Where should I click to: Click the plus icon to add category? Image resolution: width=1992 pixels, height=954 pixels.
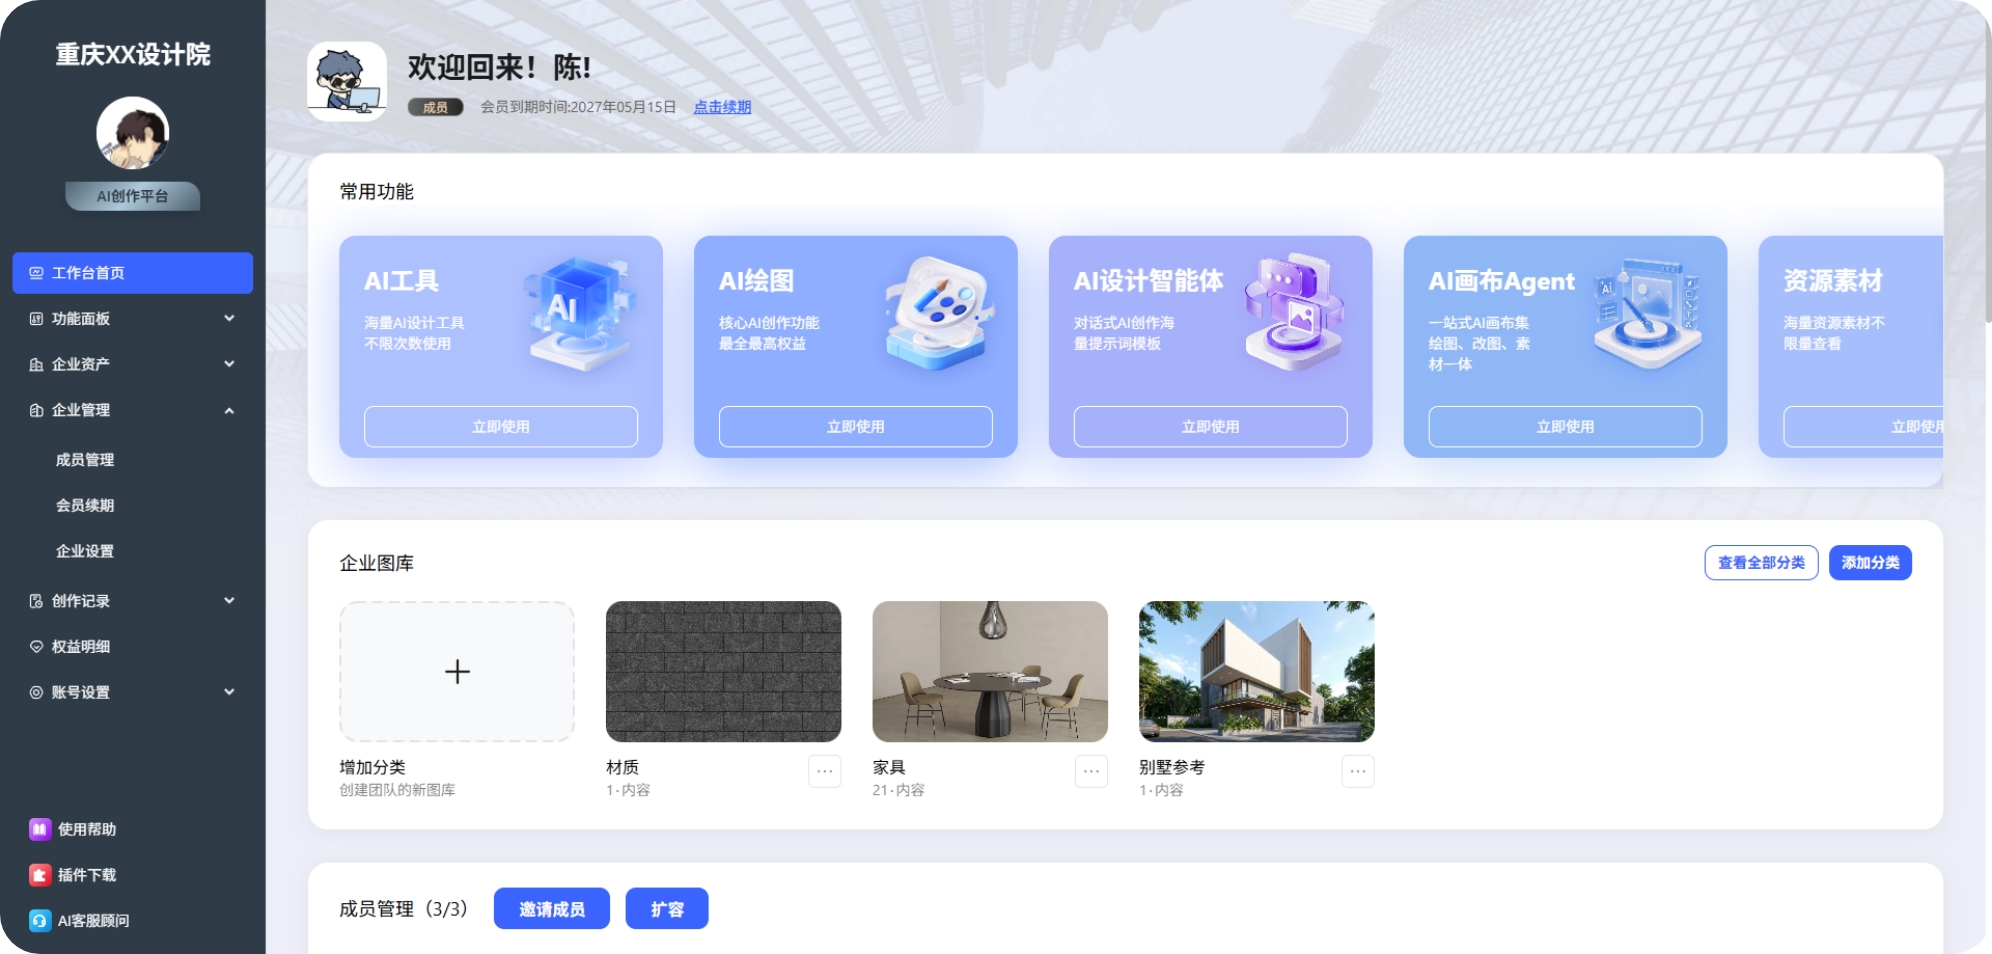click(x=457, y=671)
